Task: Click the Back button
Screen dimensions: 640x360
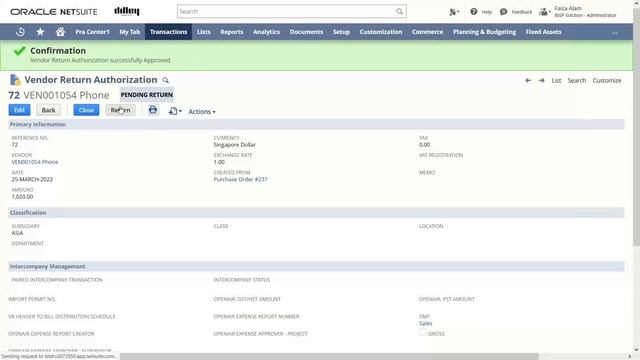Action: (x=48, y=110)
